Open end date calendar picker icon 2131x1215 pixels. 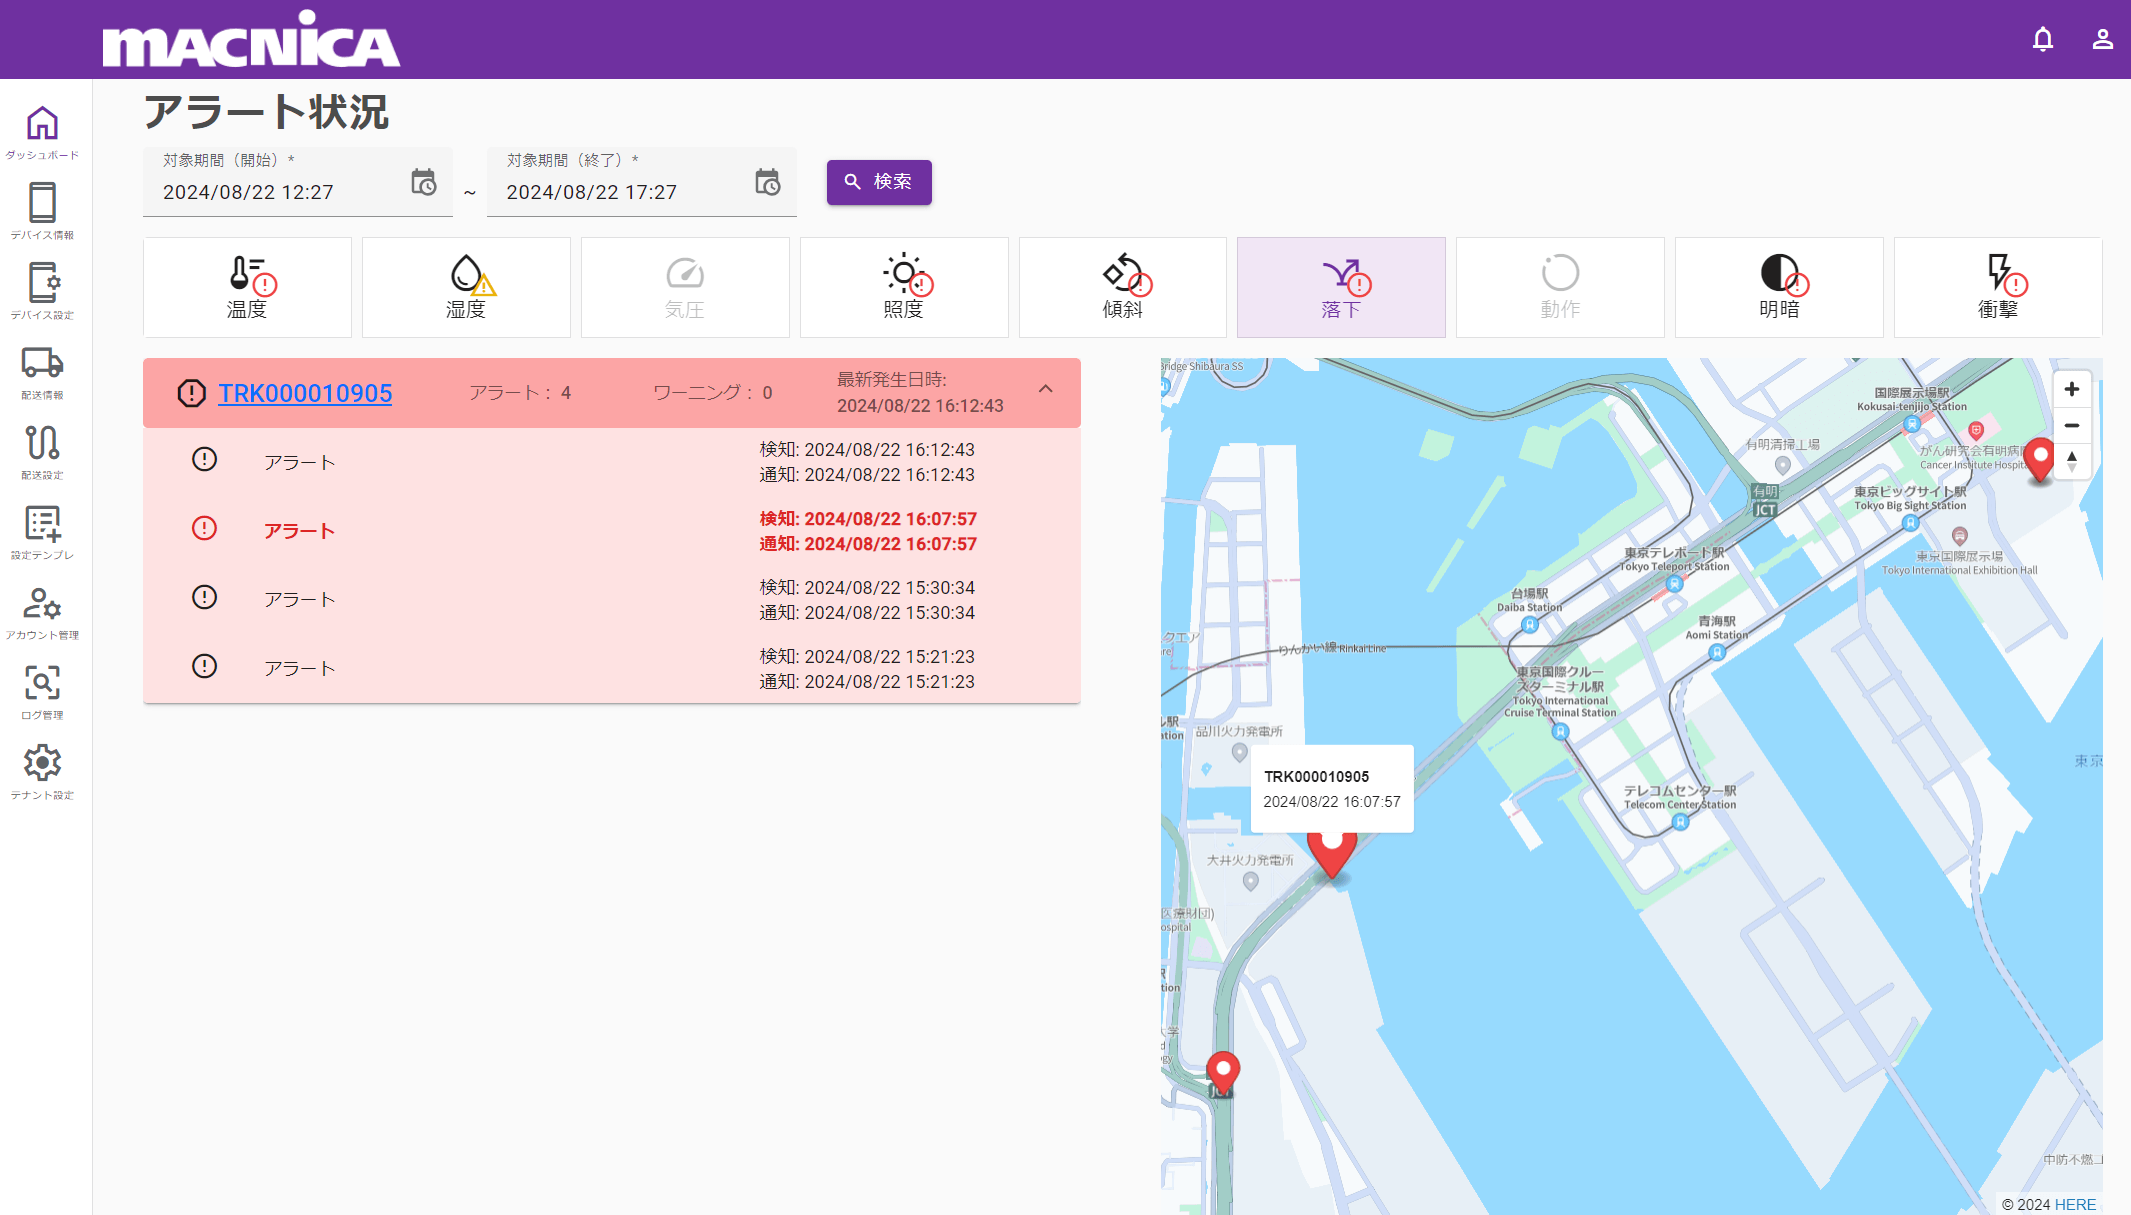[767, 182]
